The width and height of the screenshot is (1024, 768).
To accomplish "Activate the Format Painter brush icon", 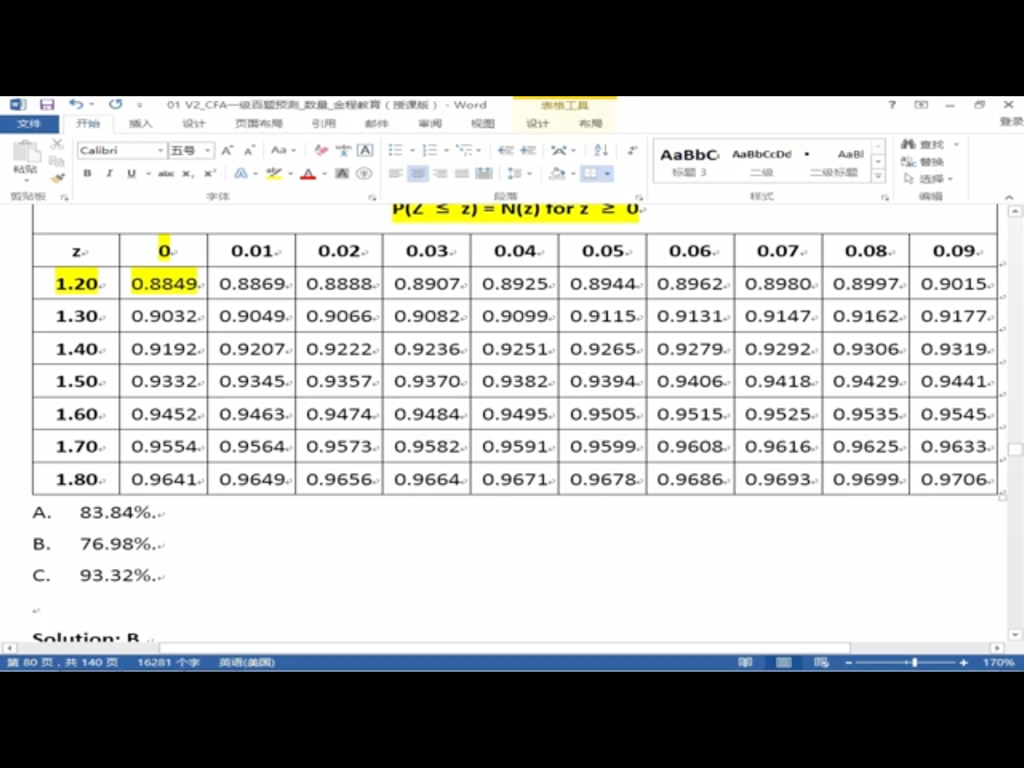I will tap(57, 178).
